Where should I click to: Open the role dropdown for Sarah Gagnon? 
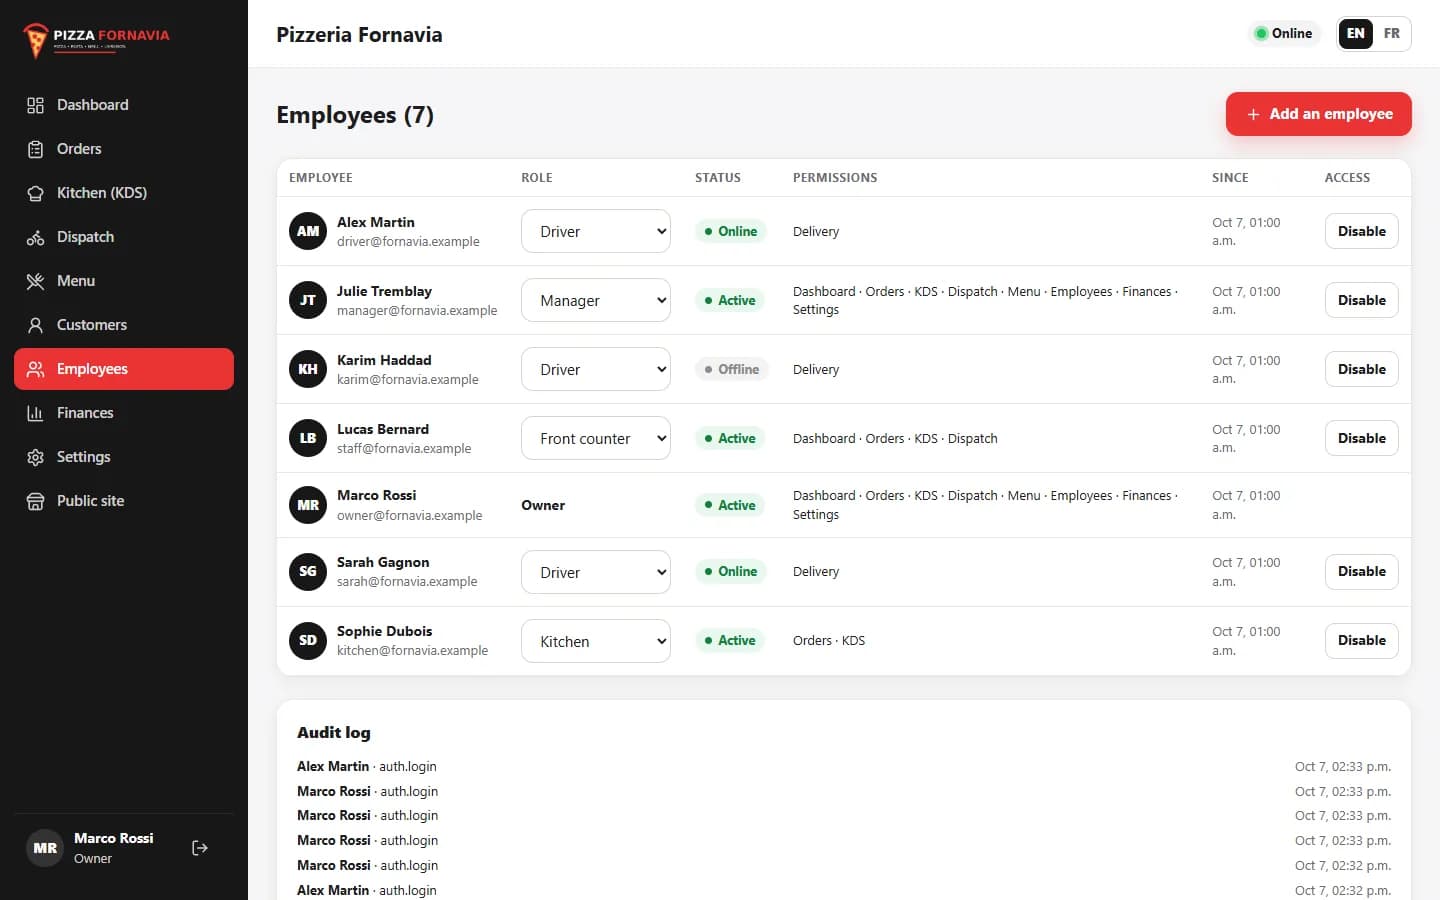click(x=596, y=572)
